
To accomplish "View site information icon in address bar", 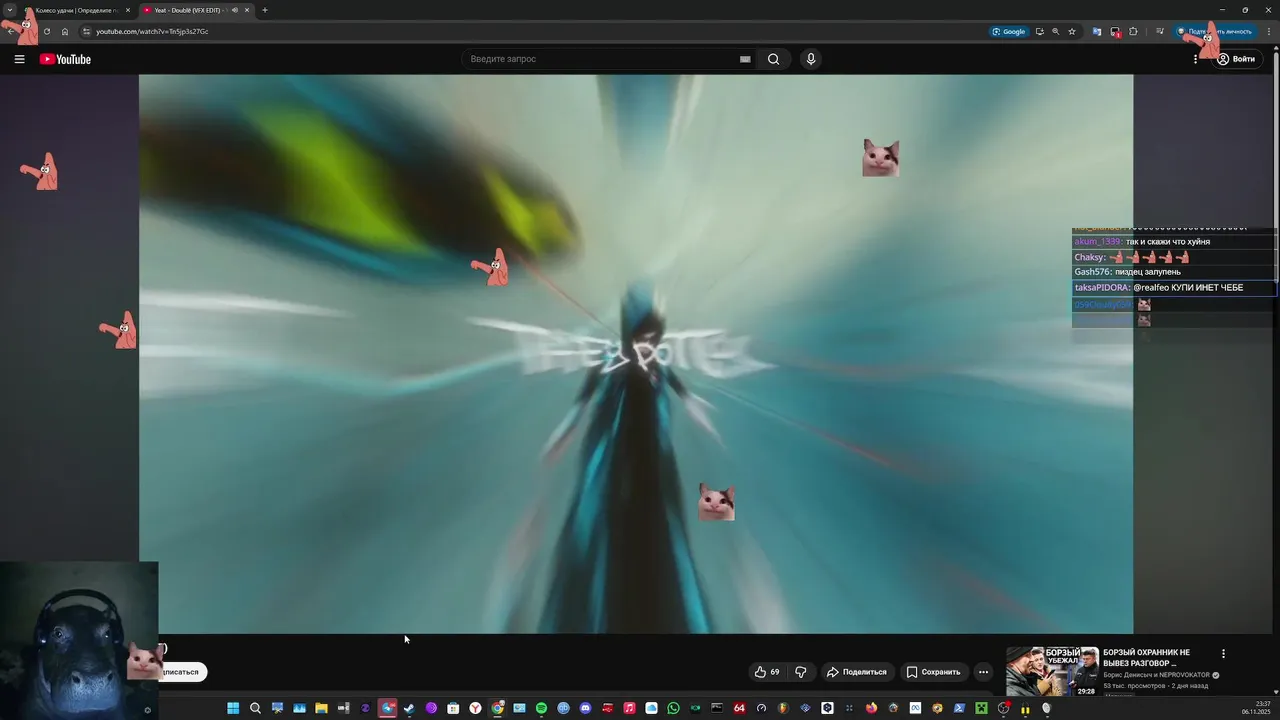I will (x=86, y=31).
